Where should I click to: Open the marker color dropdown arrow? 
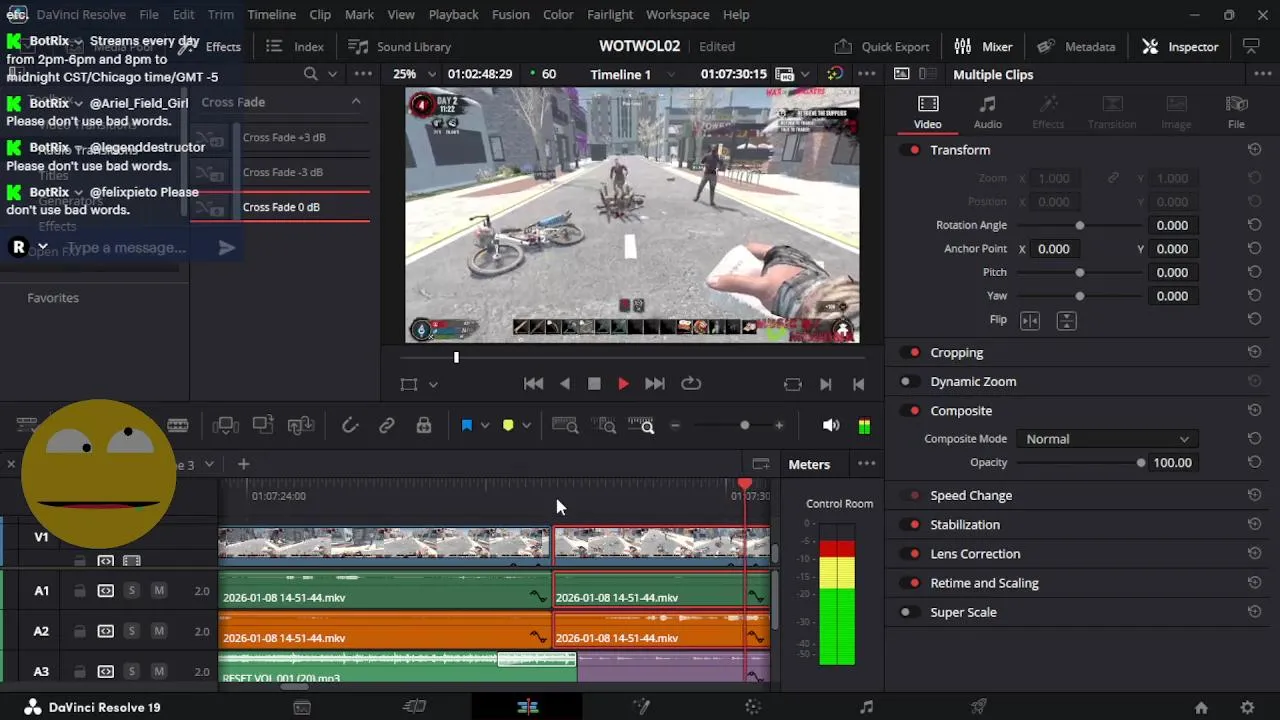click(526, 426)
